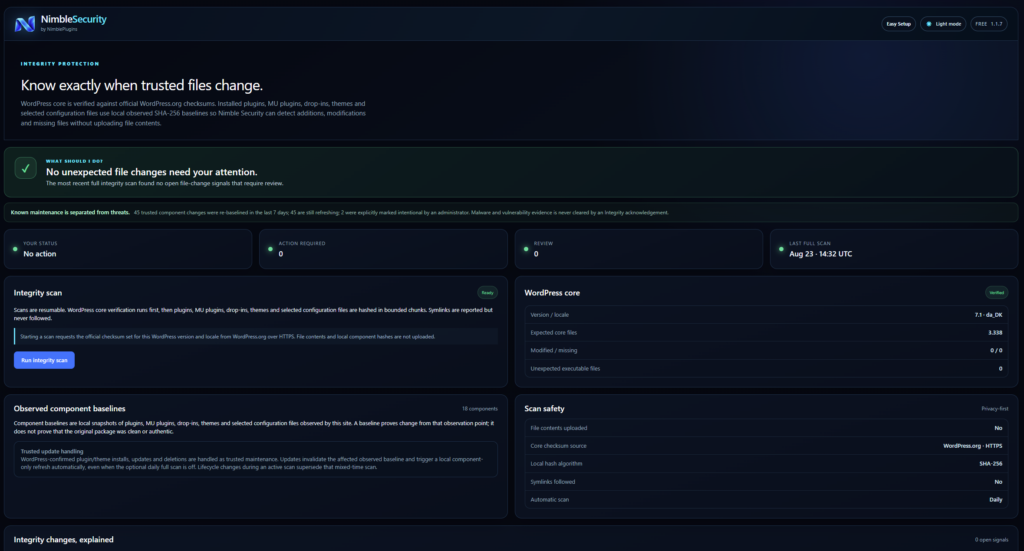1024x551 pixels.
Task: Click the 'by NimblePlugins' subtitle text
Action: pos(59,29)
